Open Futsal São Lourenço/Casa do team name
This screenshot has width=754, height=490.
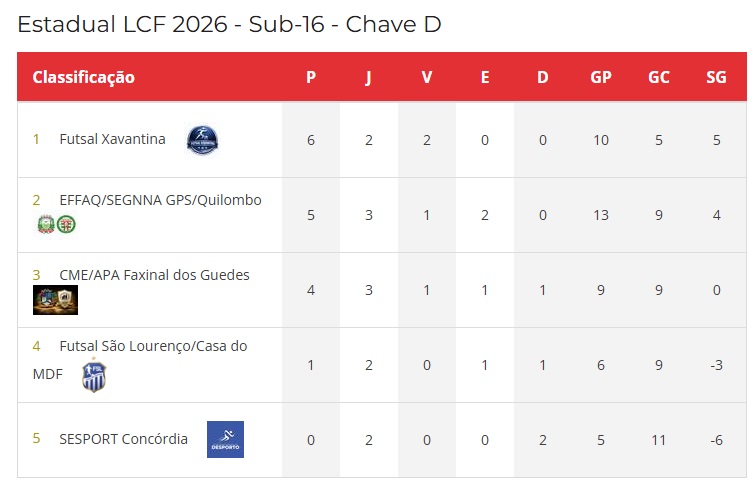point(153,346)
